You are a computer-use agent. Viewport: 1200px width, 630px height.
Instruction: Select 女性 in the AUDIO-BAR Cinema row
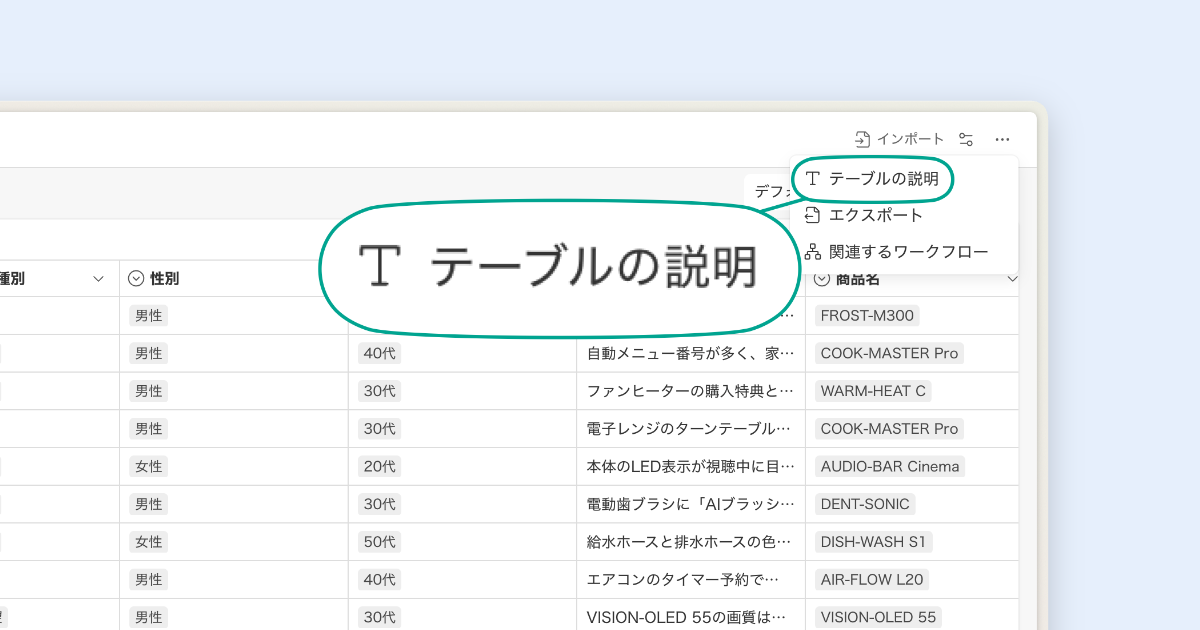pos(149,466)
